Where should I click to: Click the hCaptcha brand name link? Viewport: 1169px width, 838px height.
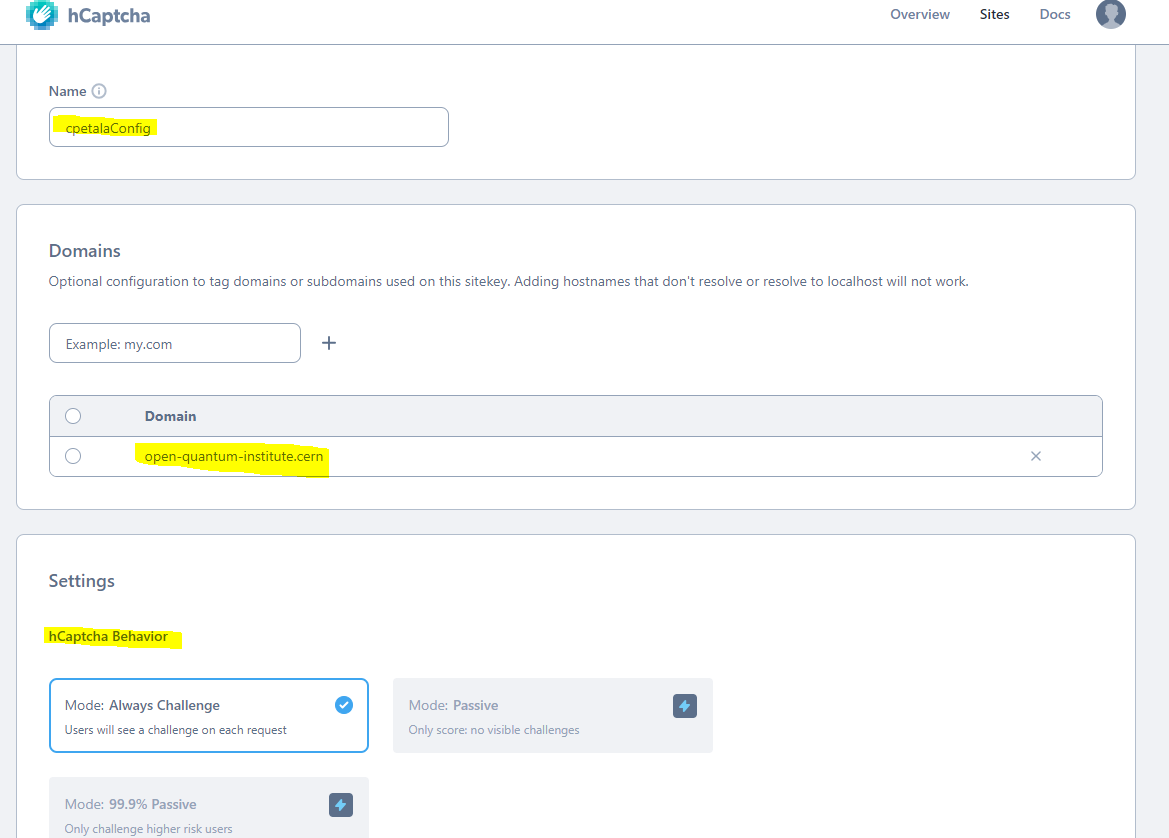109,16
